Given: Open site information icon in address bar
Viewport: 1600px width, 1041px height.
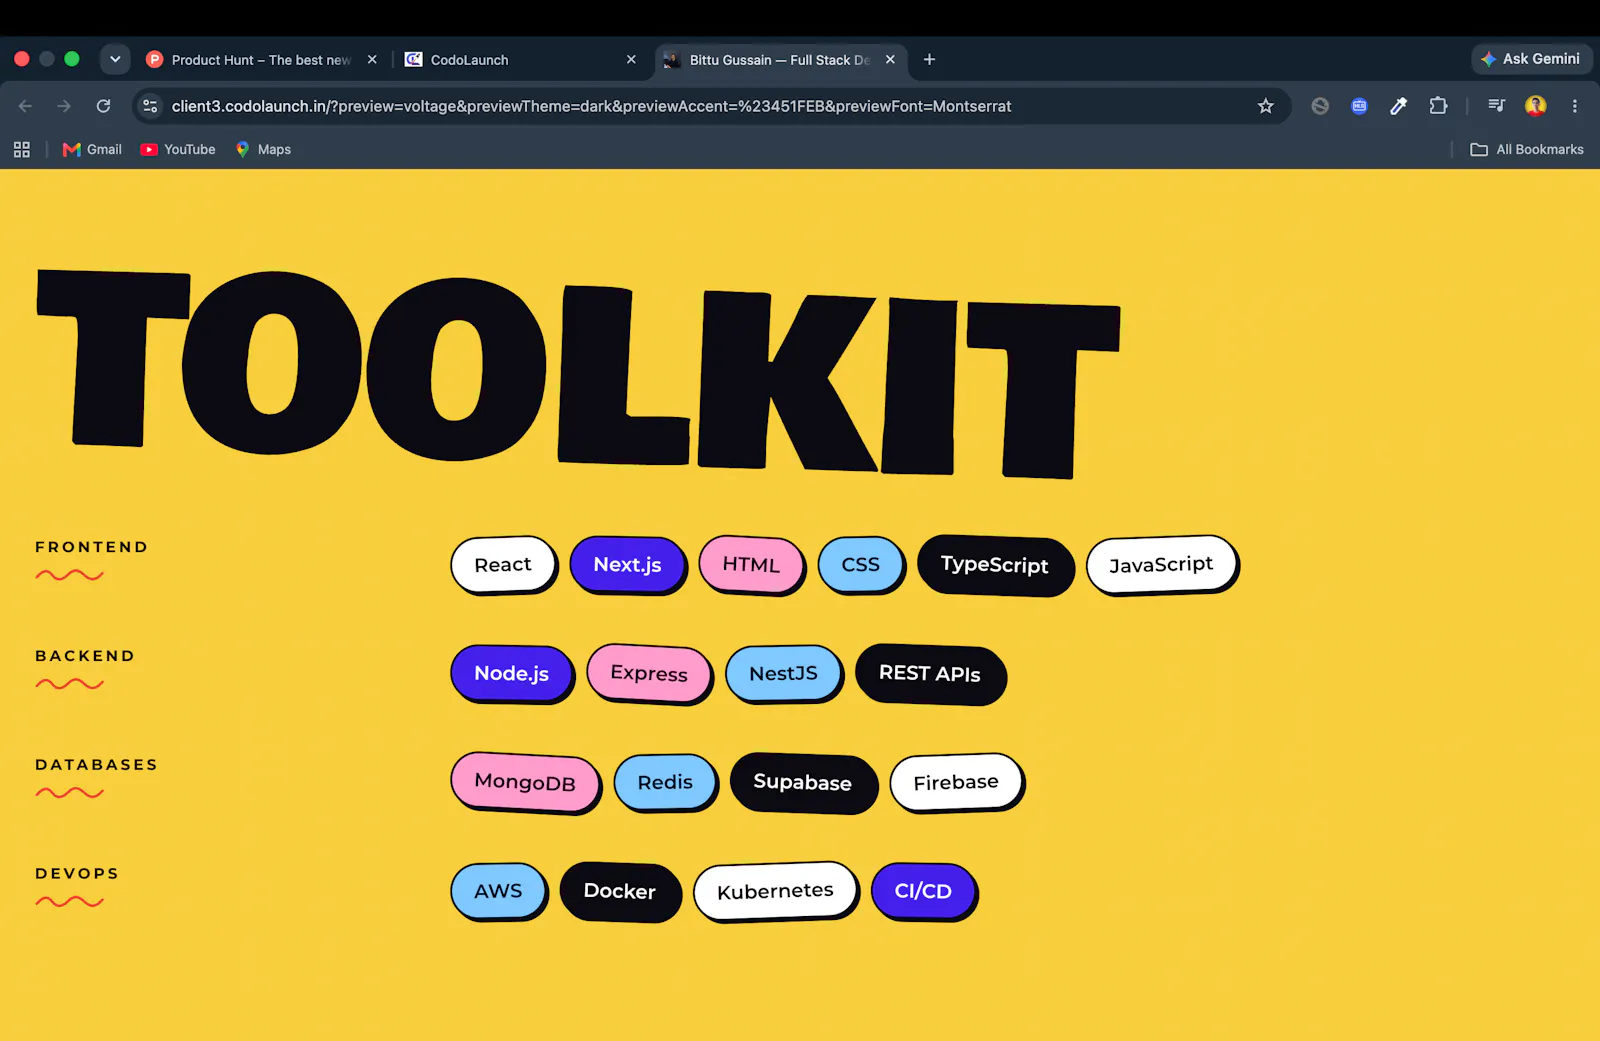Looking at the screenshot, I should point(150,106).
